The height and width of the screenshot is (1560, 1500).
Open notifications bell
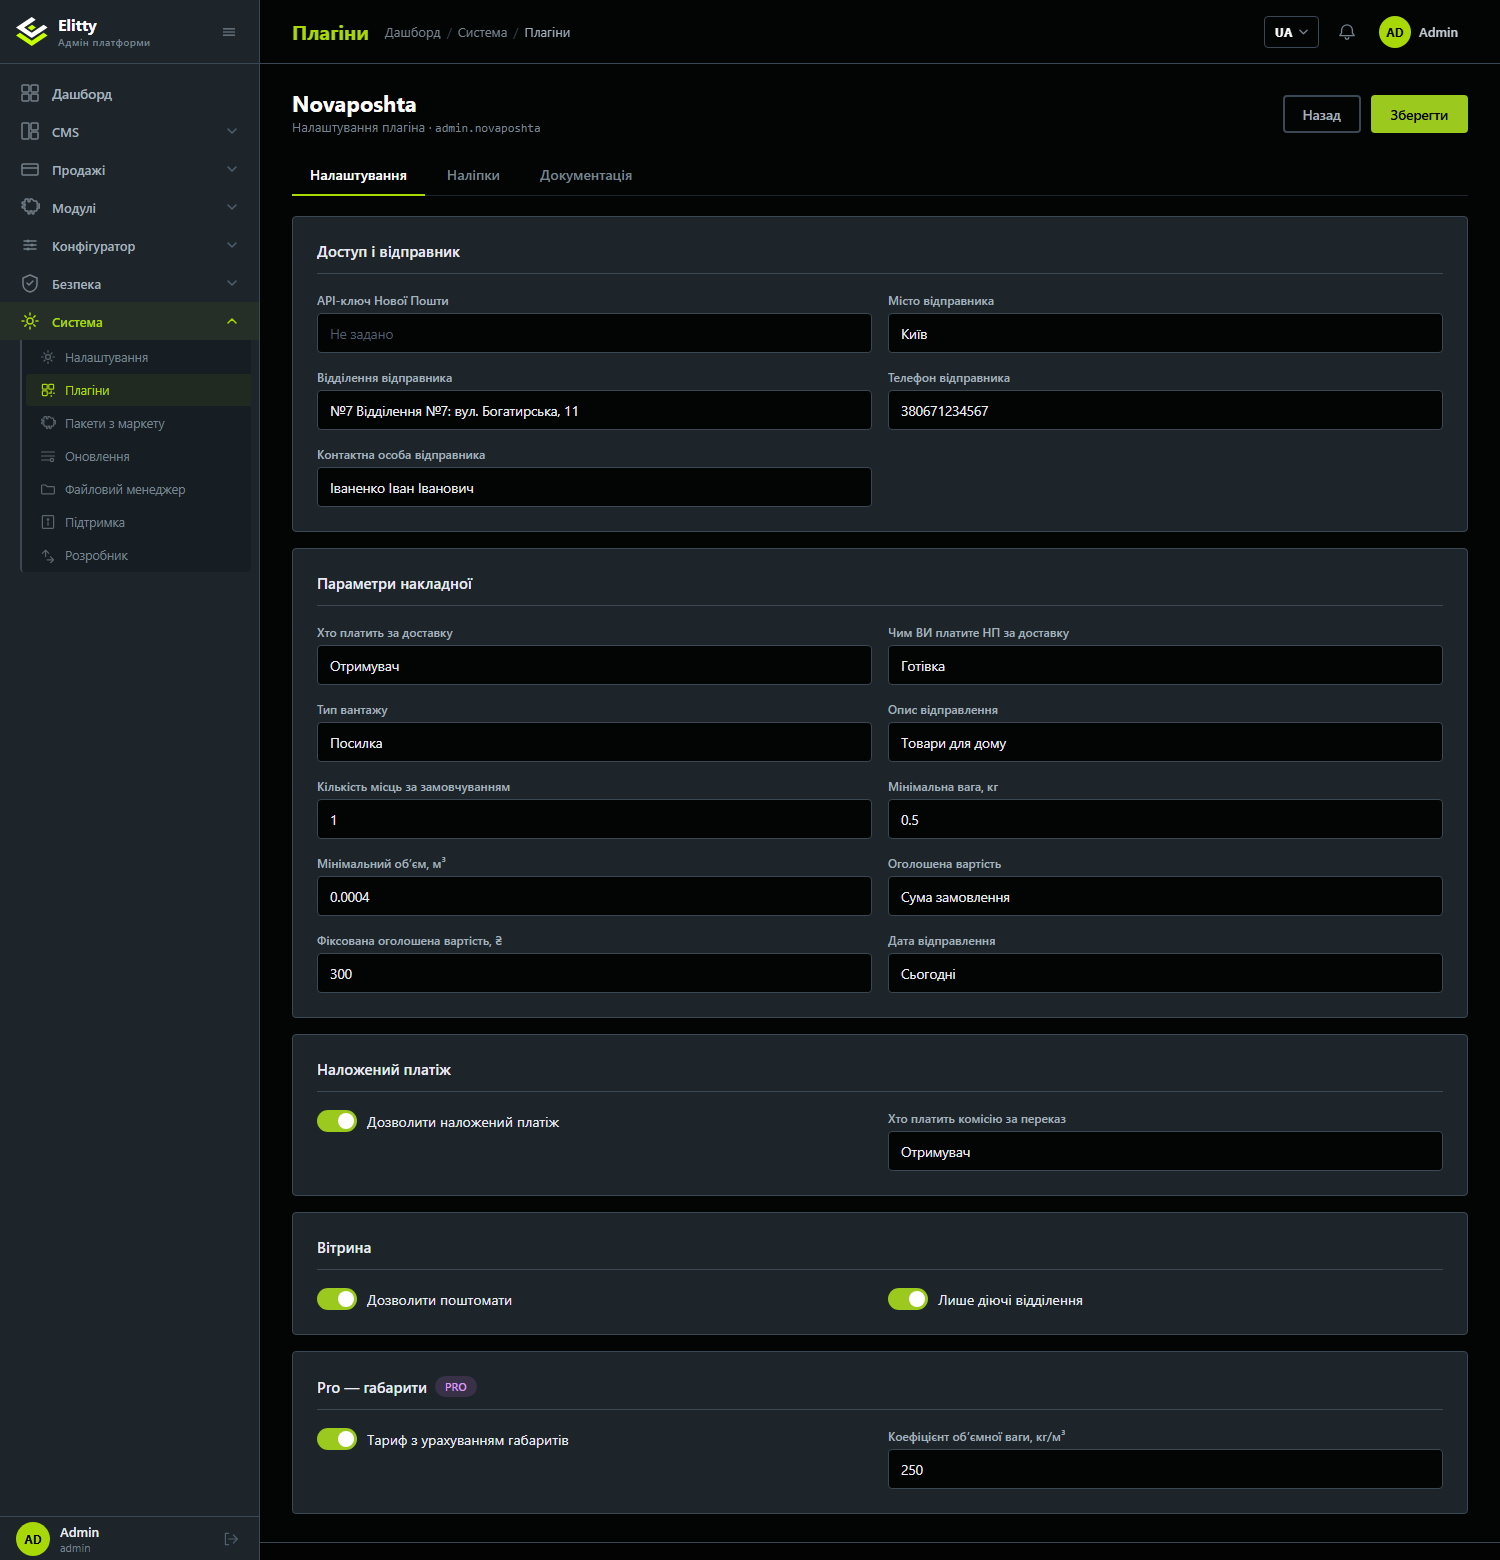tap(1347, 32)
